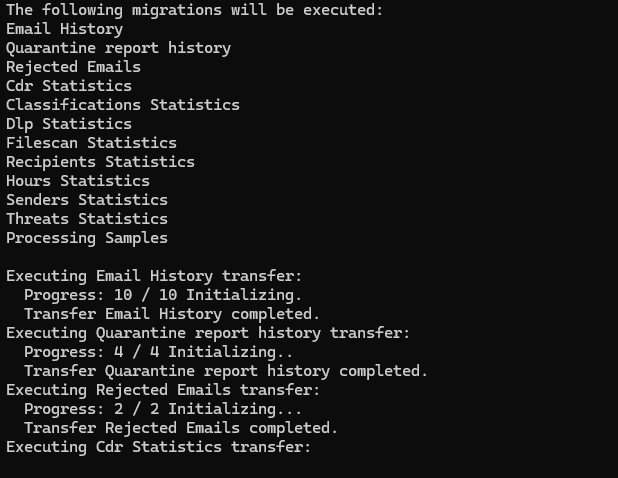
Task: Select 'Recipients Statistics' text line
Action: (101, 162)
